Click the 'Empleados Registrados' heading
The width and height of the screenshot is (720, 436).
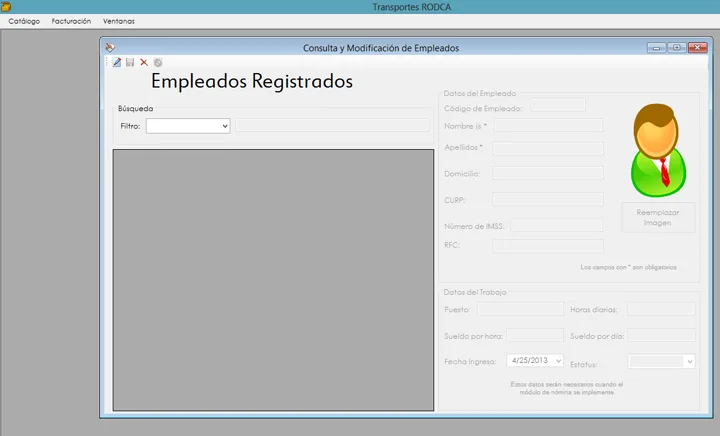point(252,81)
